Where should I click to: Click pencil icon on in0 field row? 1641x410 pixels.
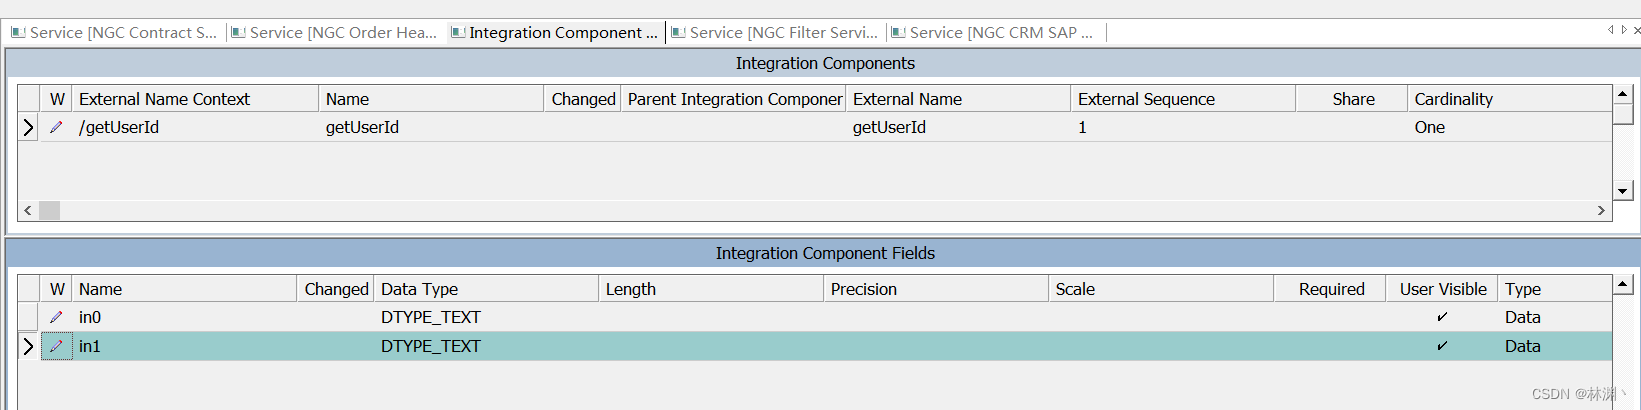coord(56,317)
